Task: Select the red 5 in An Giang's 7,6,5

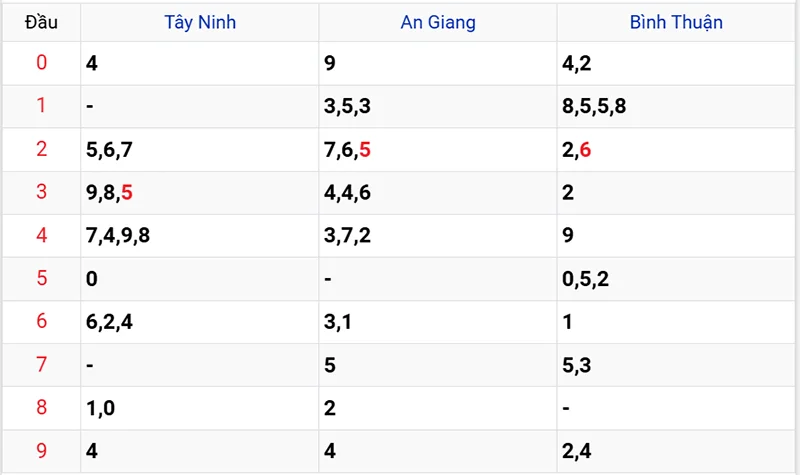Action: pos(365,150)
